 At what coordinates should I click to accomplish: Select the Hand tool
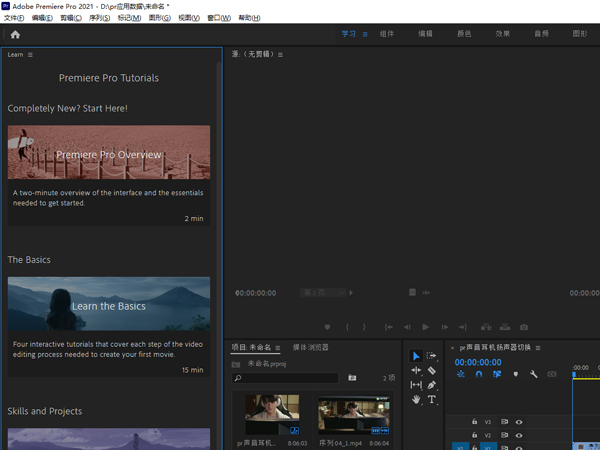[416, 399]
